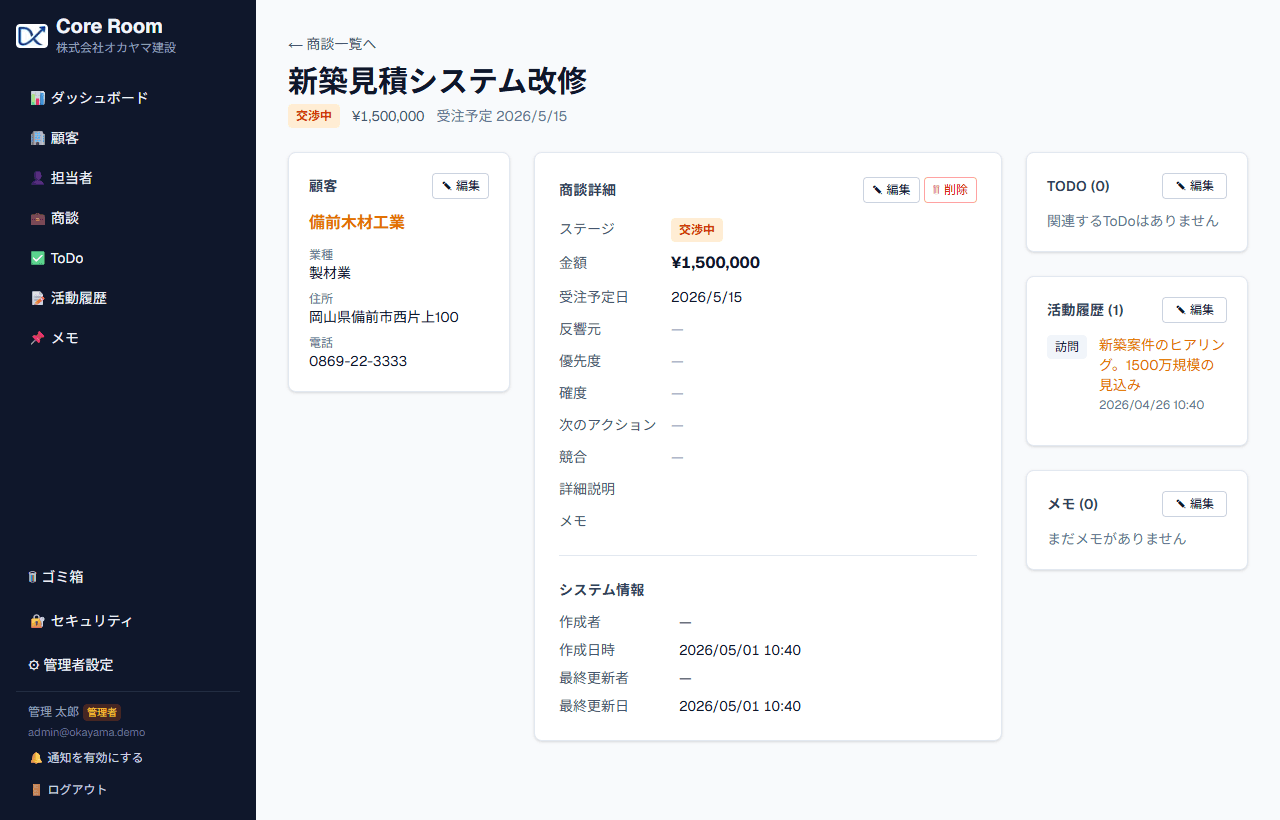This screenshot has height=820, width=1280.
Task: Edit the メモ (0) card
Action: pos(1194,504)
